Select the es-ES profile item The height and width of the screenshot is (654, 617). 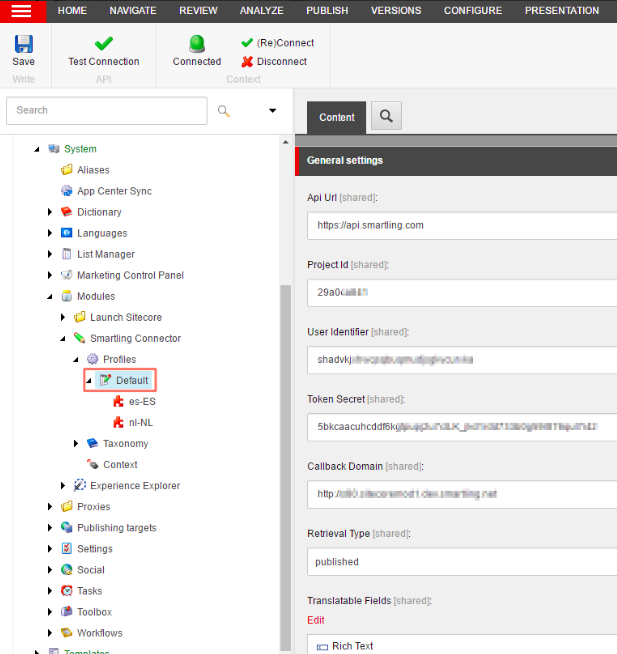point(142,401)
